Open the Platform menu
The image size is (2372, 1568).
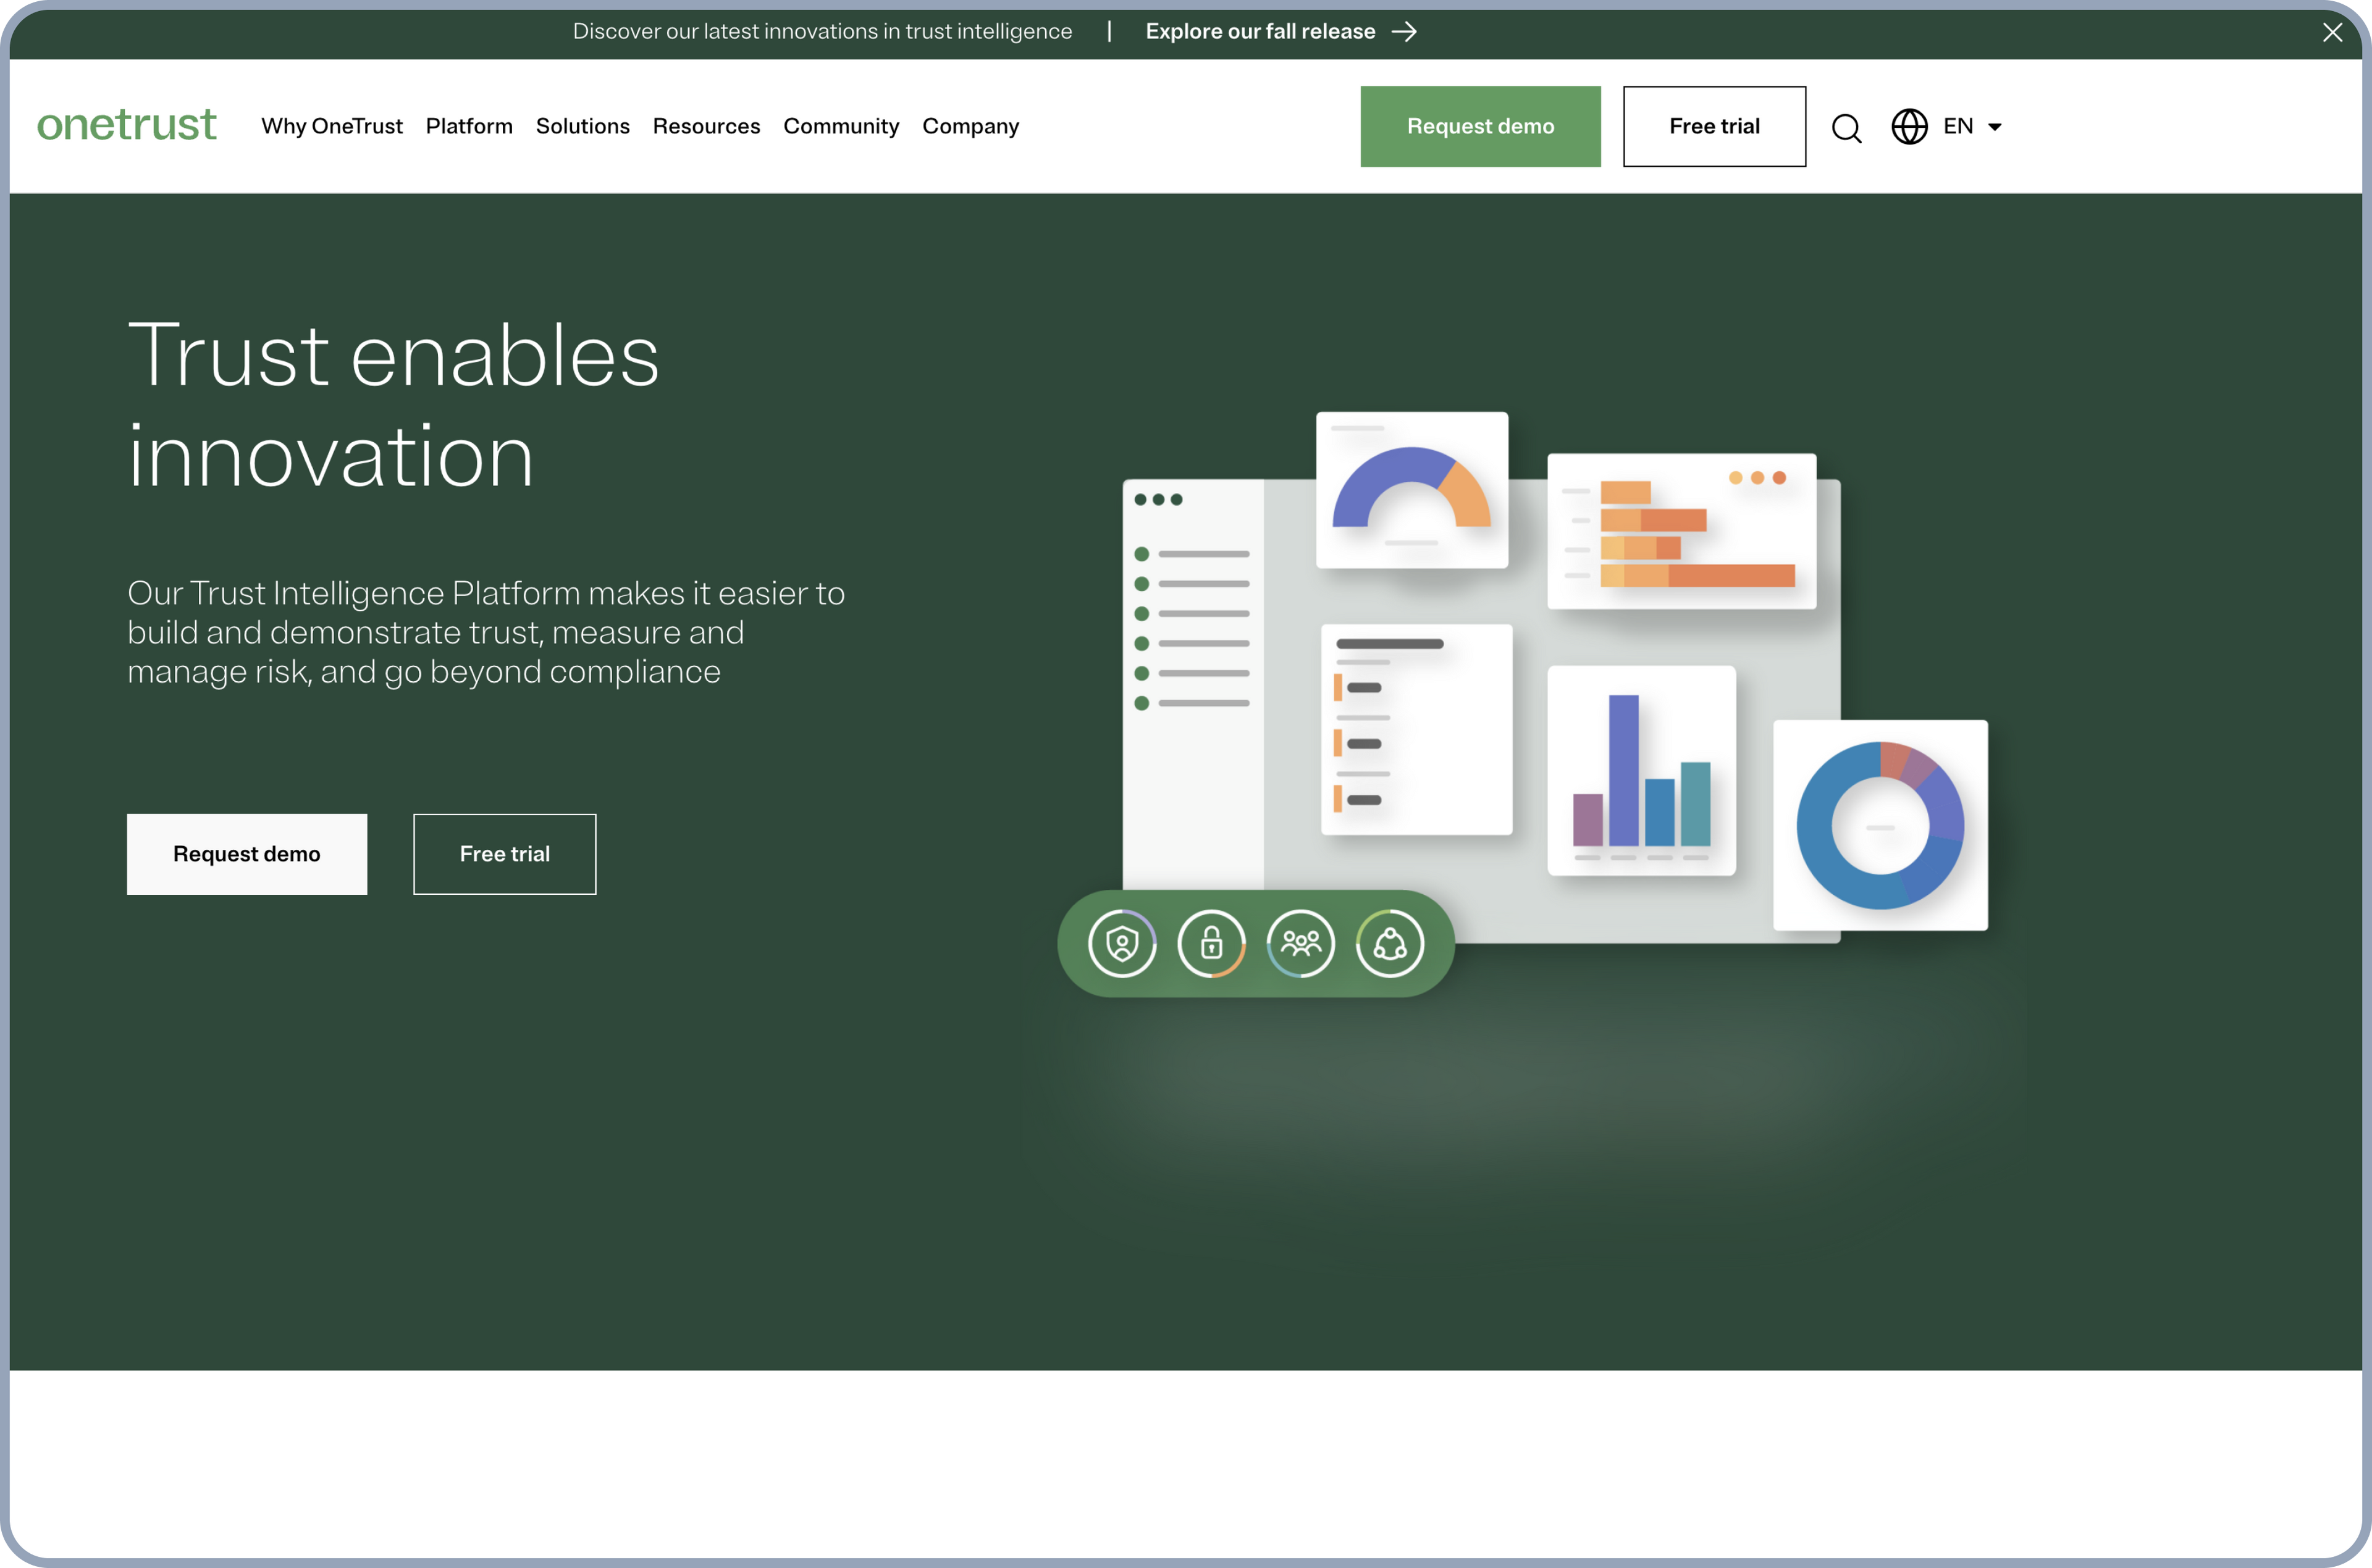[x=469, y=127]
